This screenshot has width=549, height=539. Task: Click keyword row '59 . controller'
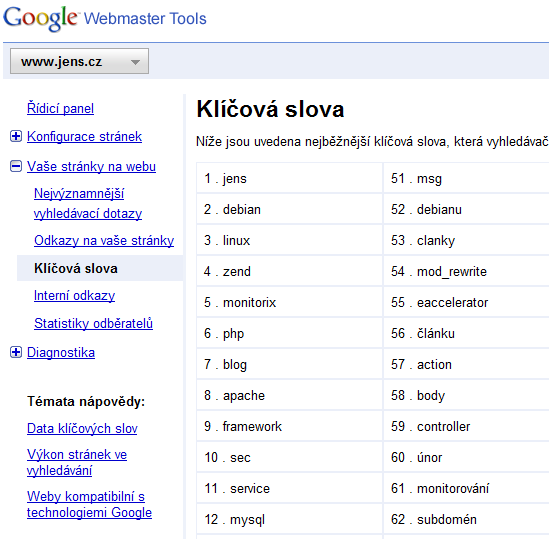pyautogui.click(x=466, y=426)
